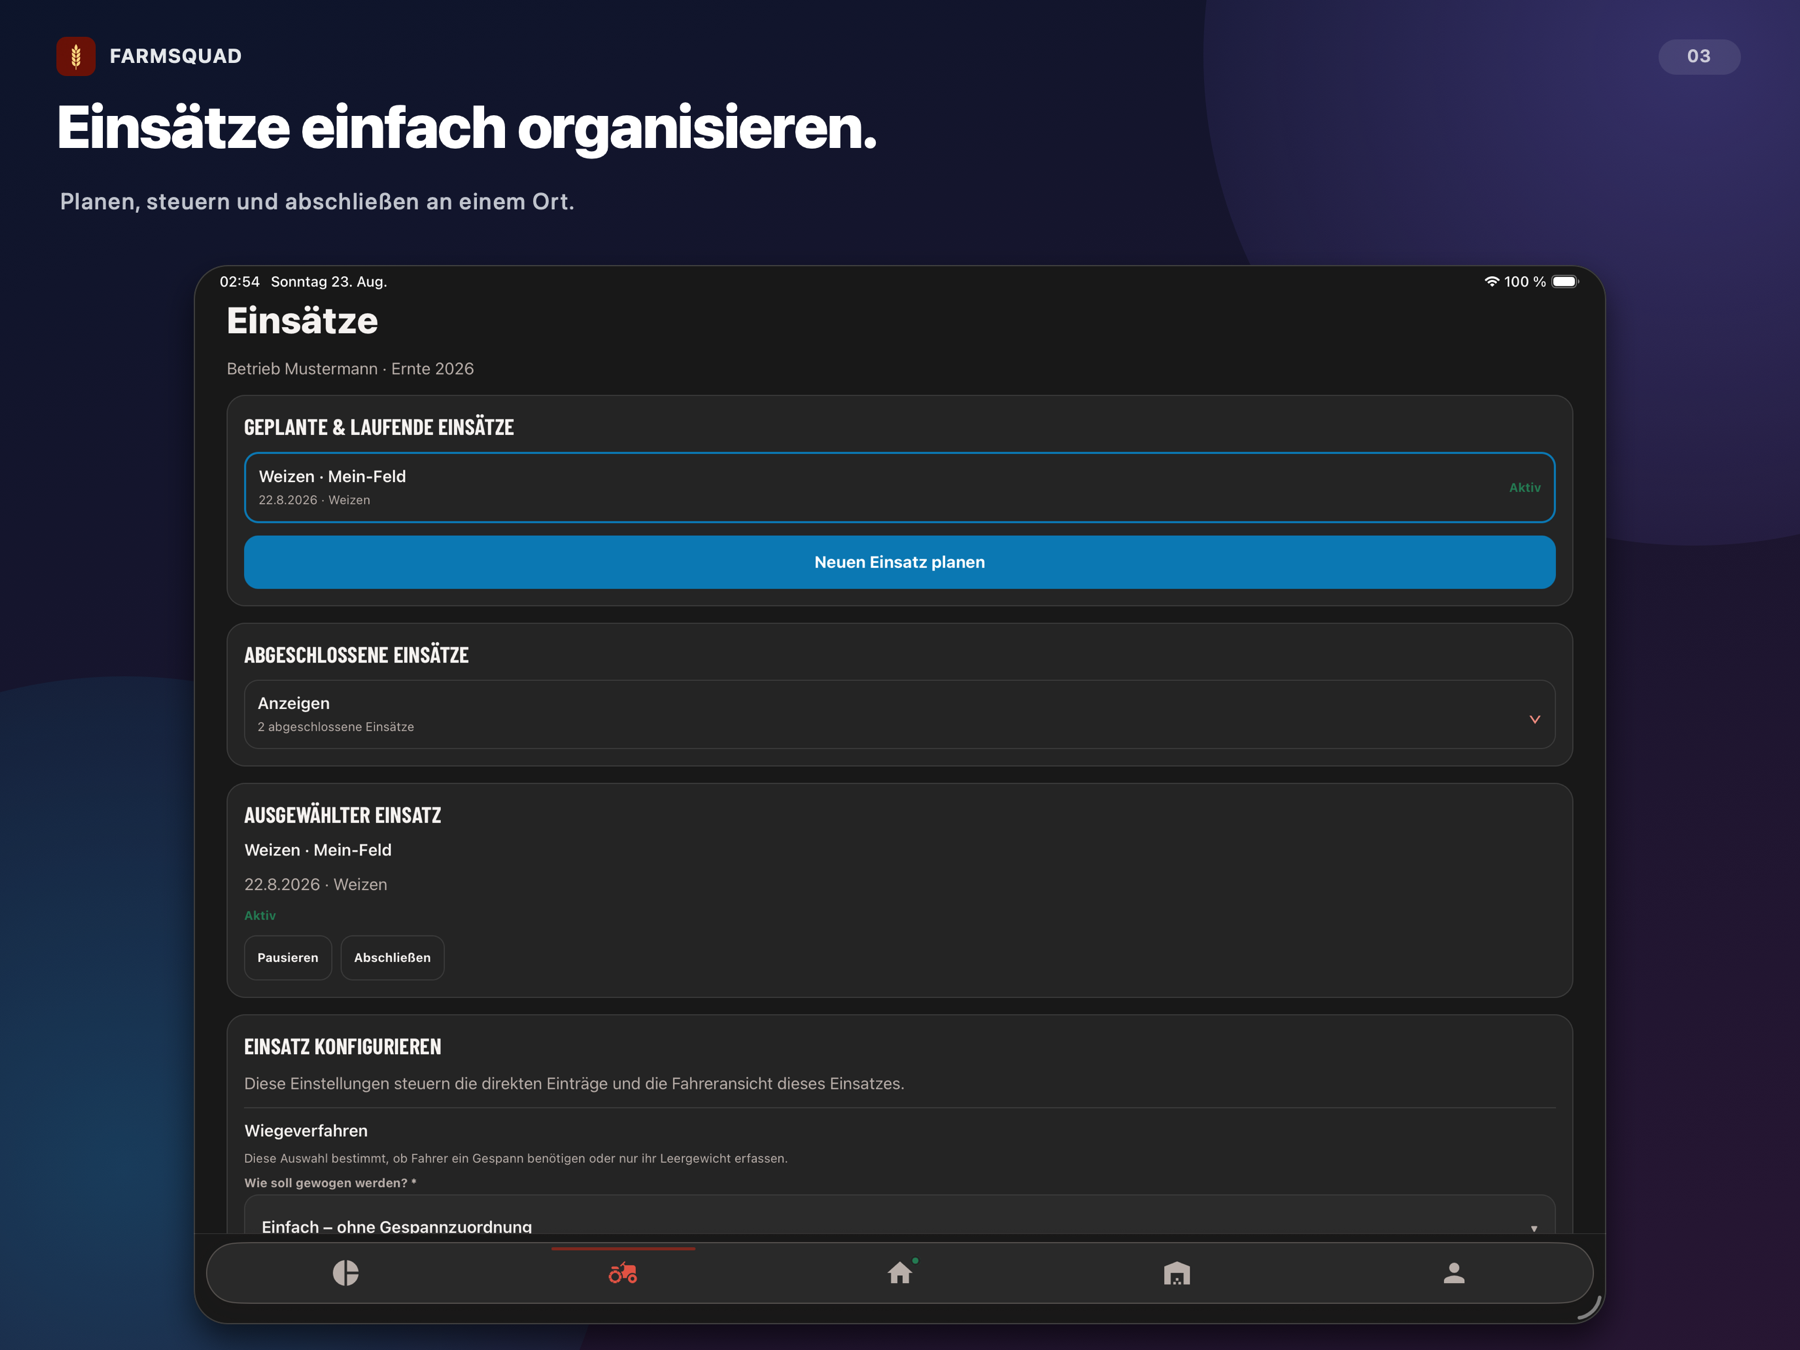Open the pie chart statistics tab

345,1273
